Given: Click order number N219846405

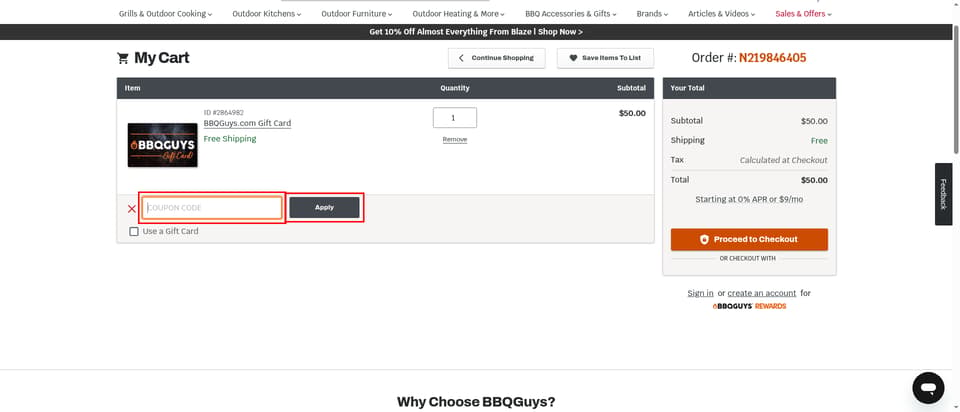Looking at the screenshot, I should (773, 58).
